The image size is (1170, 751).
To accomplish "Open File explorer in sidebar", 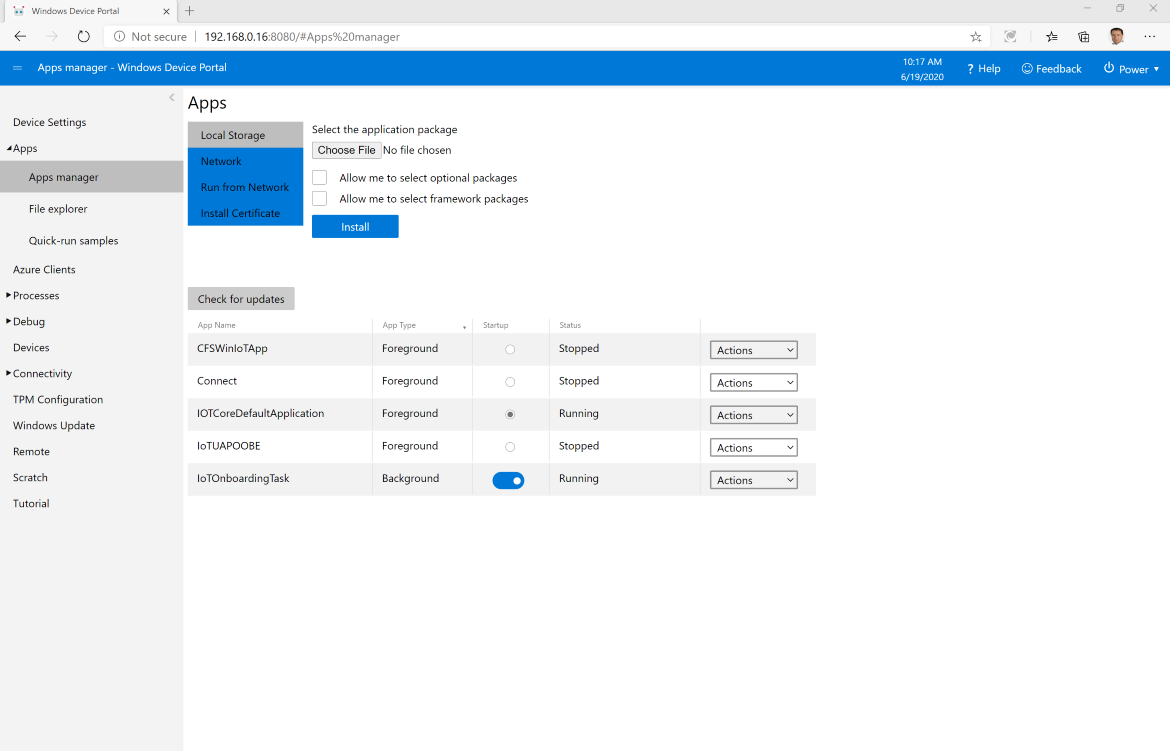I will (58, 209).
